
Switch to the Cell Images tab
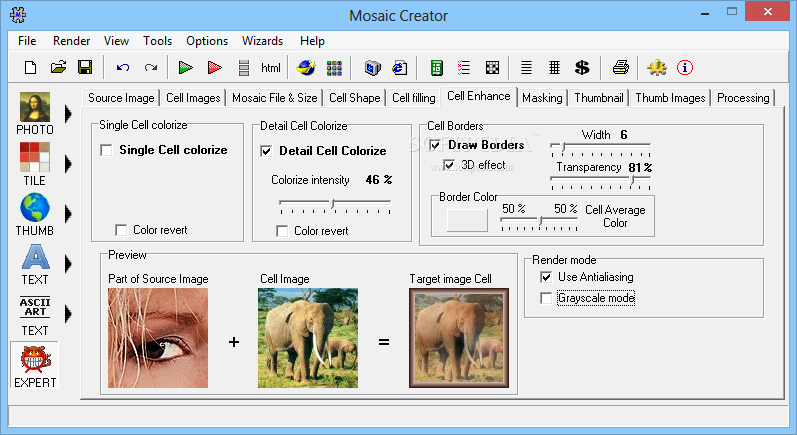click(193, 98)
